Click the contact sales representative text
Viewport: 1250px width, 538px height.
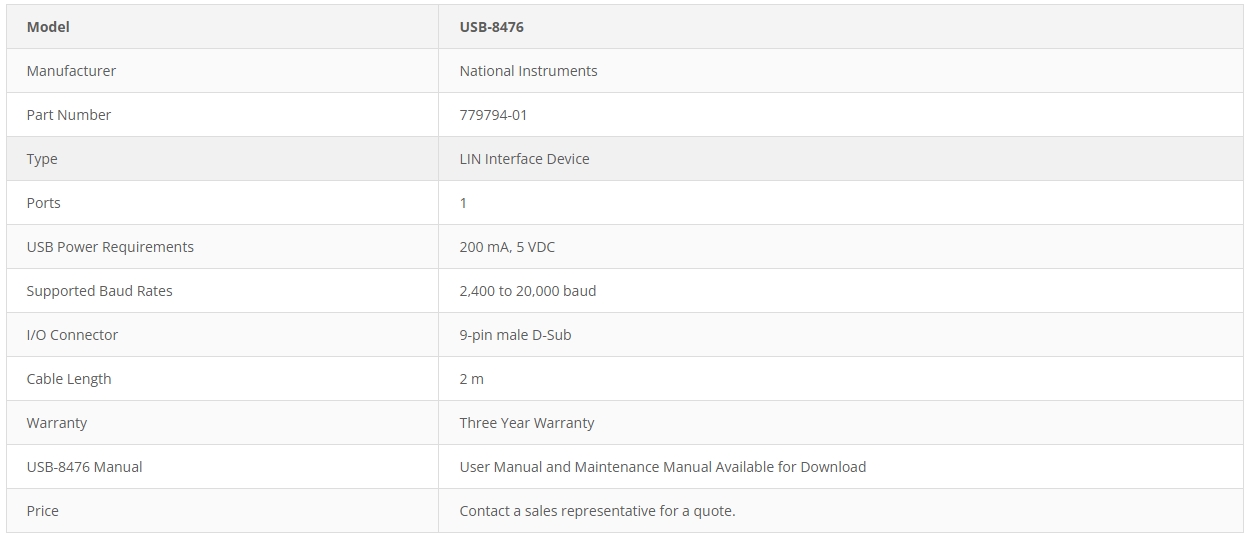tap(597, 511)
